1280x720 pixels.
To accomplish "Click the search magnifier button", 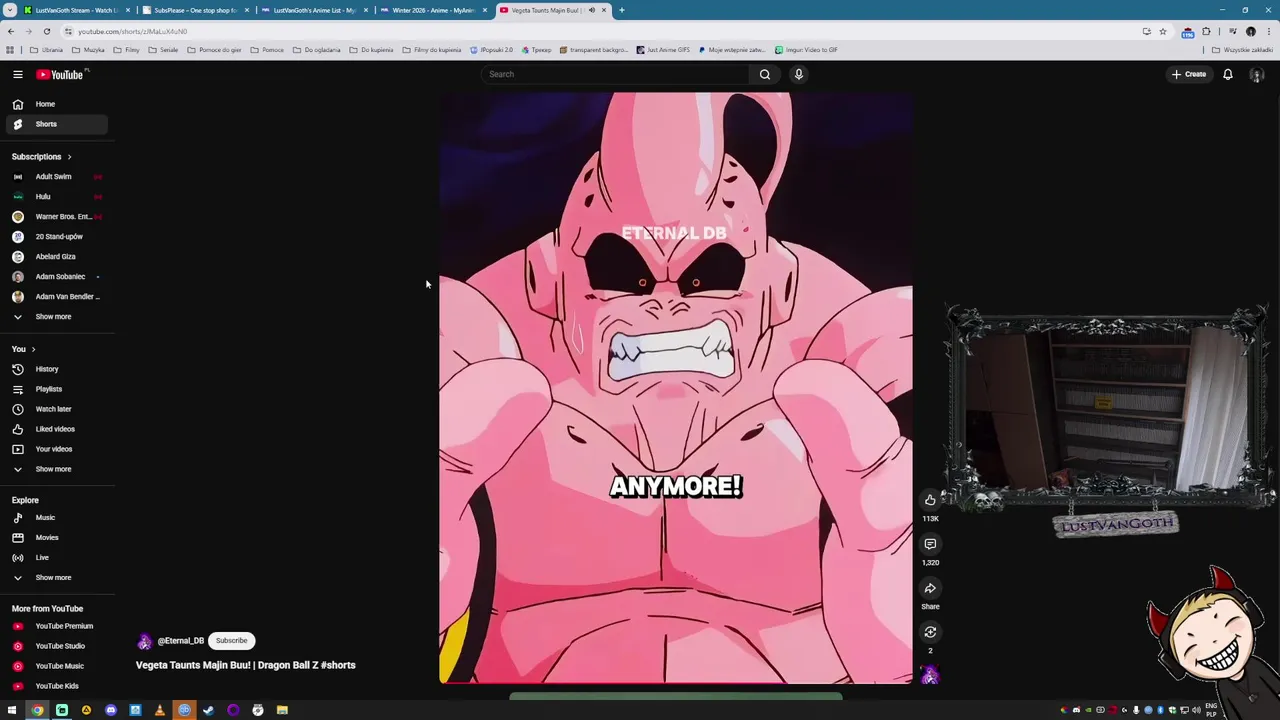I will pyautogui.click(x=765, y=74).
